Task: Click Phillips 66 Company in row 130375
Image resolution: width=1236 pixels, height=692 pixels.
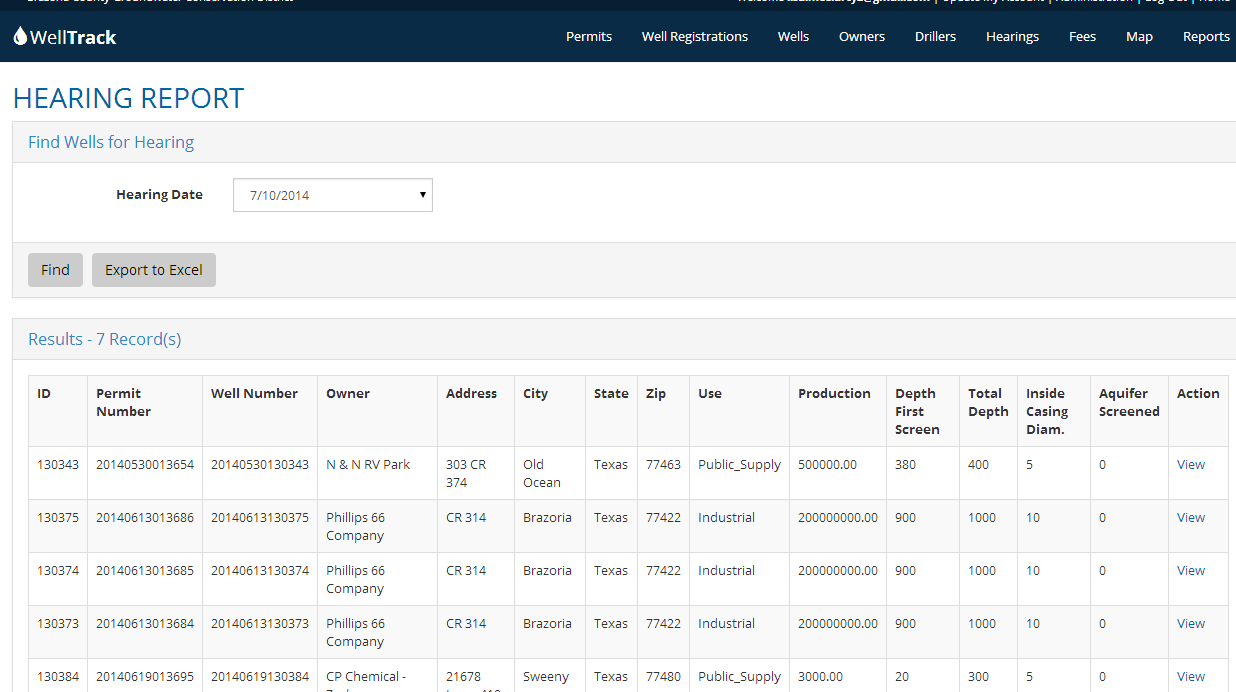Action: [x=355, y=526]
